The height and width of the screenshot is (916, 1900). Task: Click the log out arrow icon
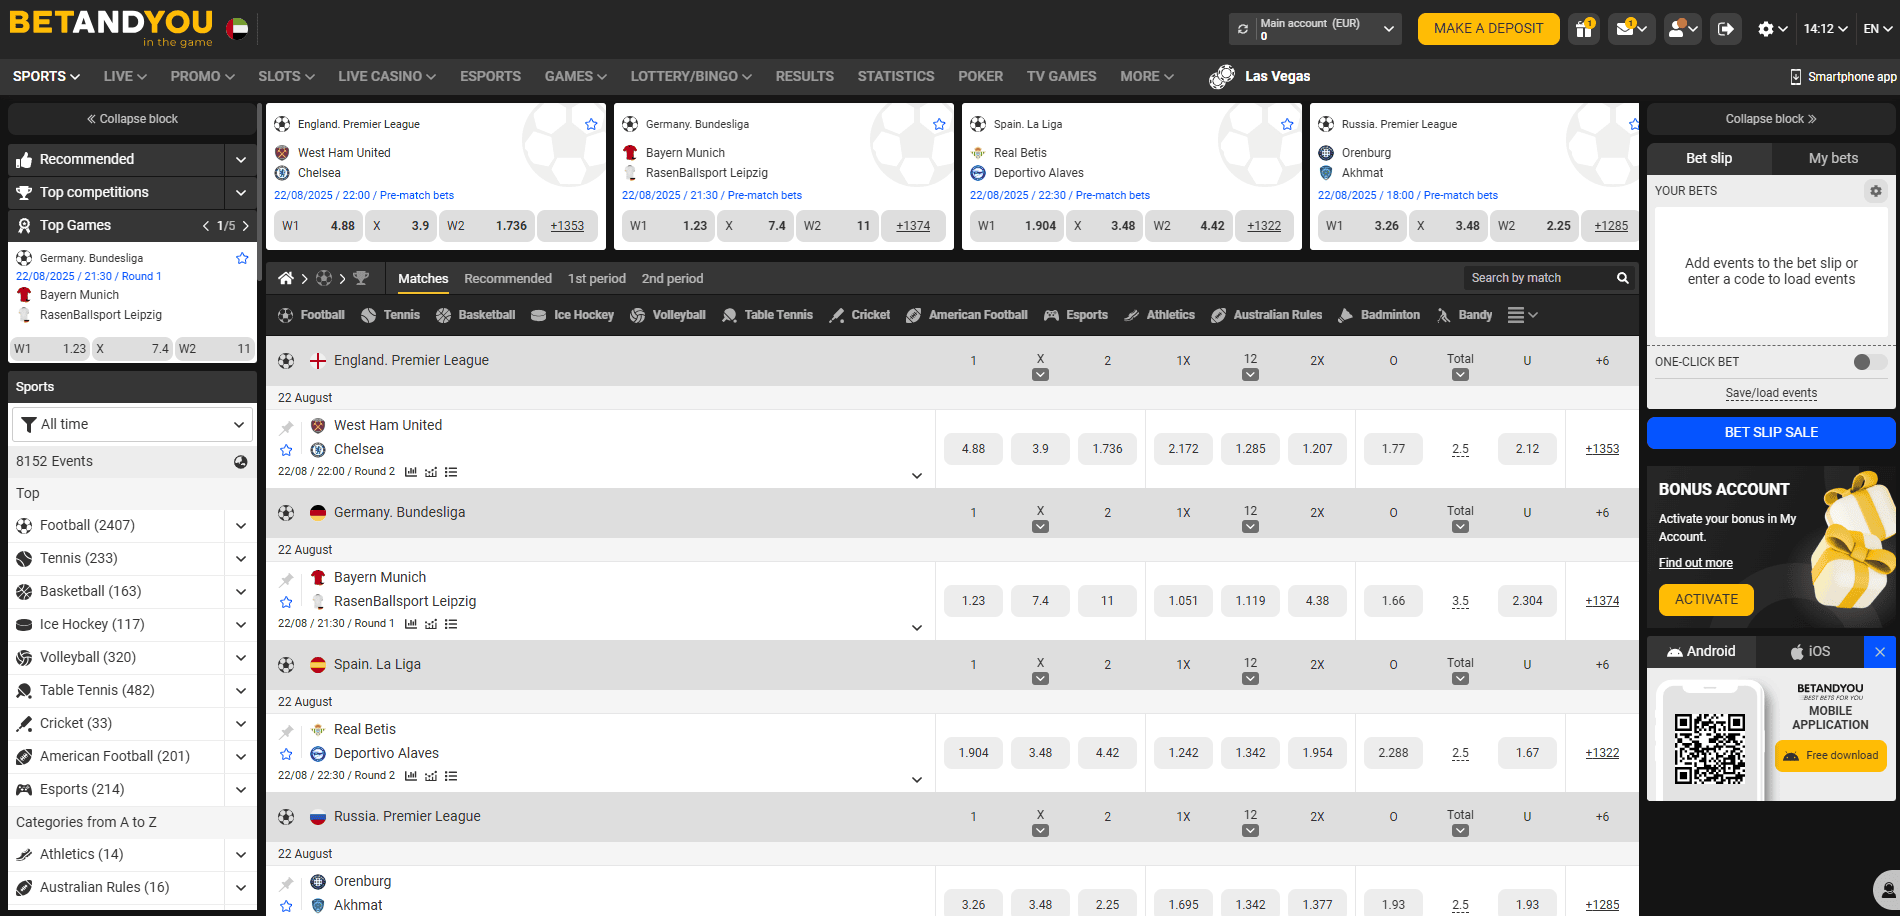point(1726,29)
